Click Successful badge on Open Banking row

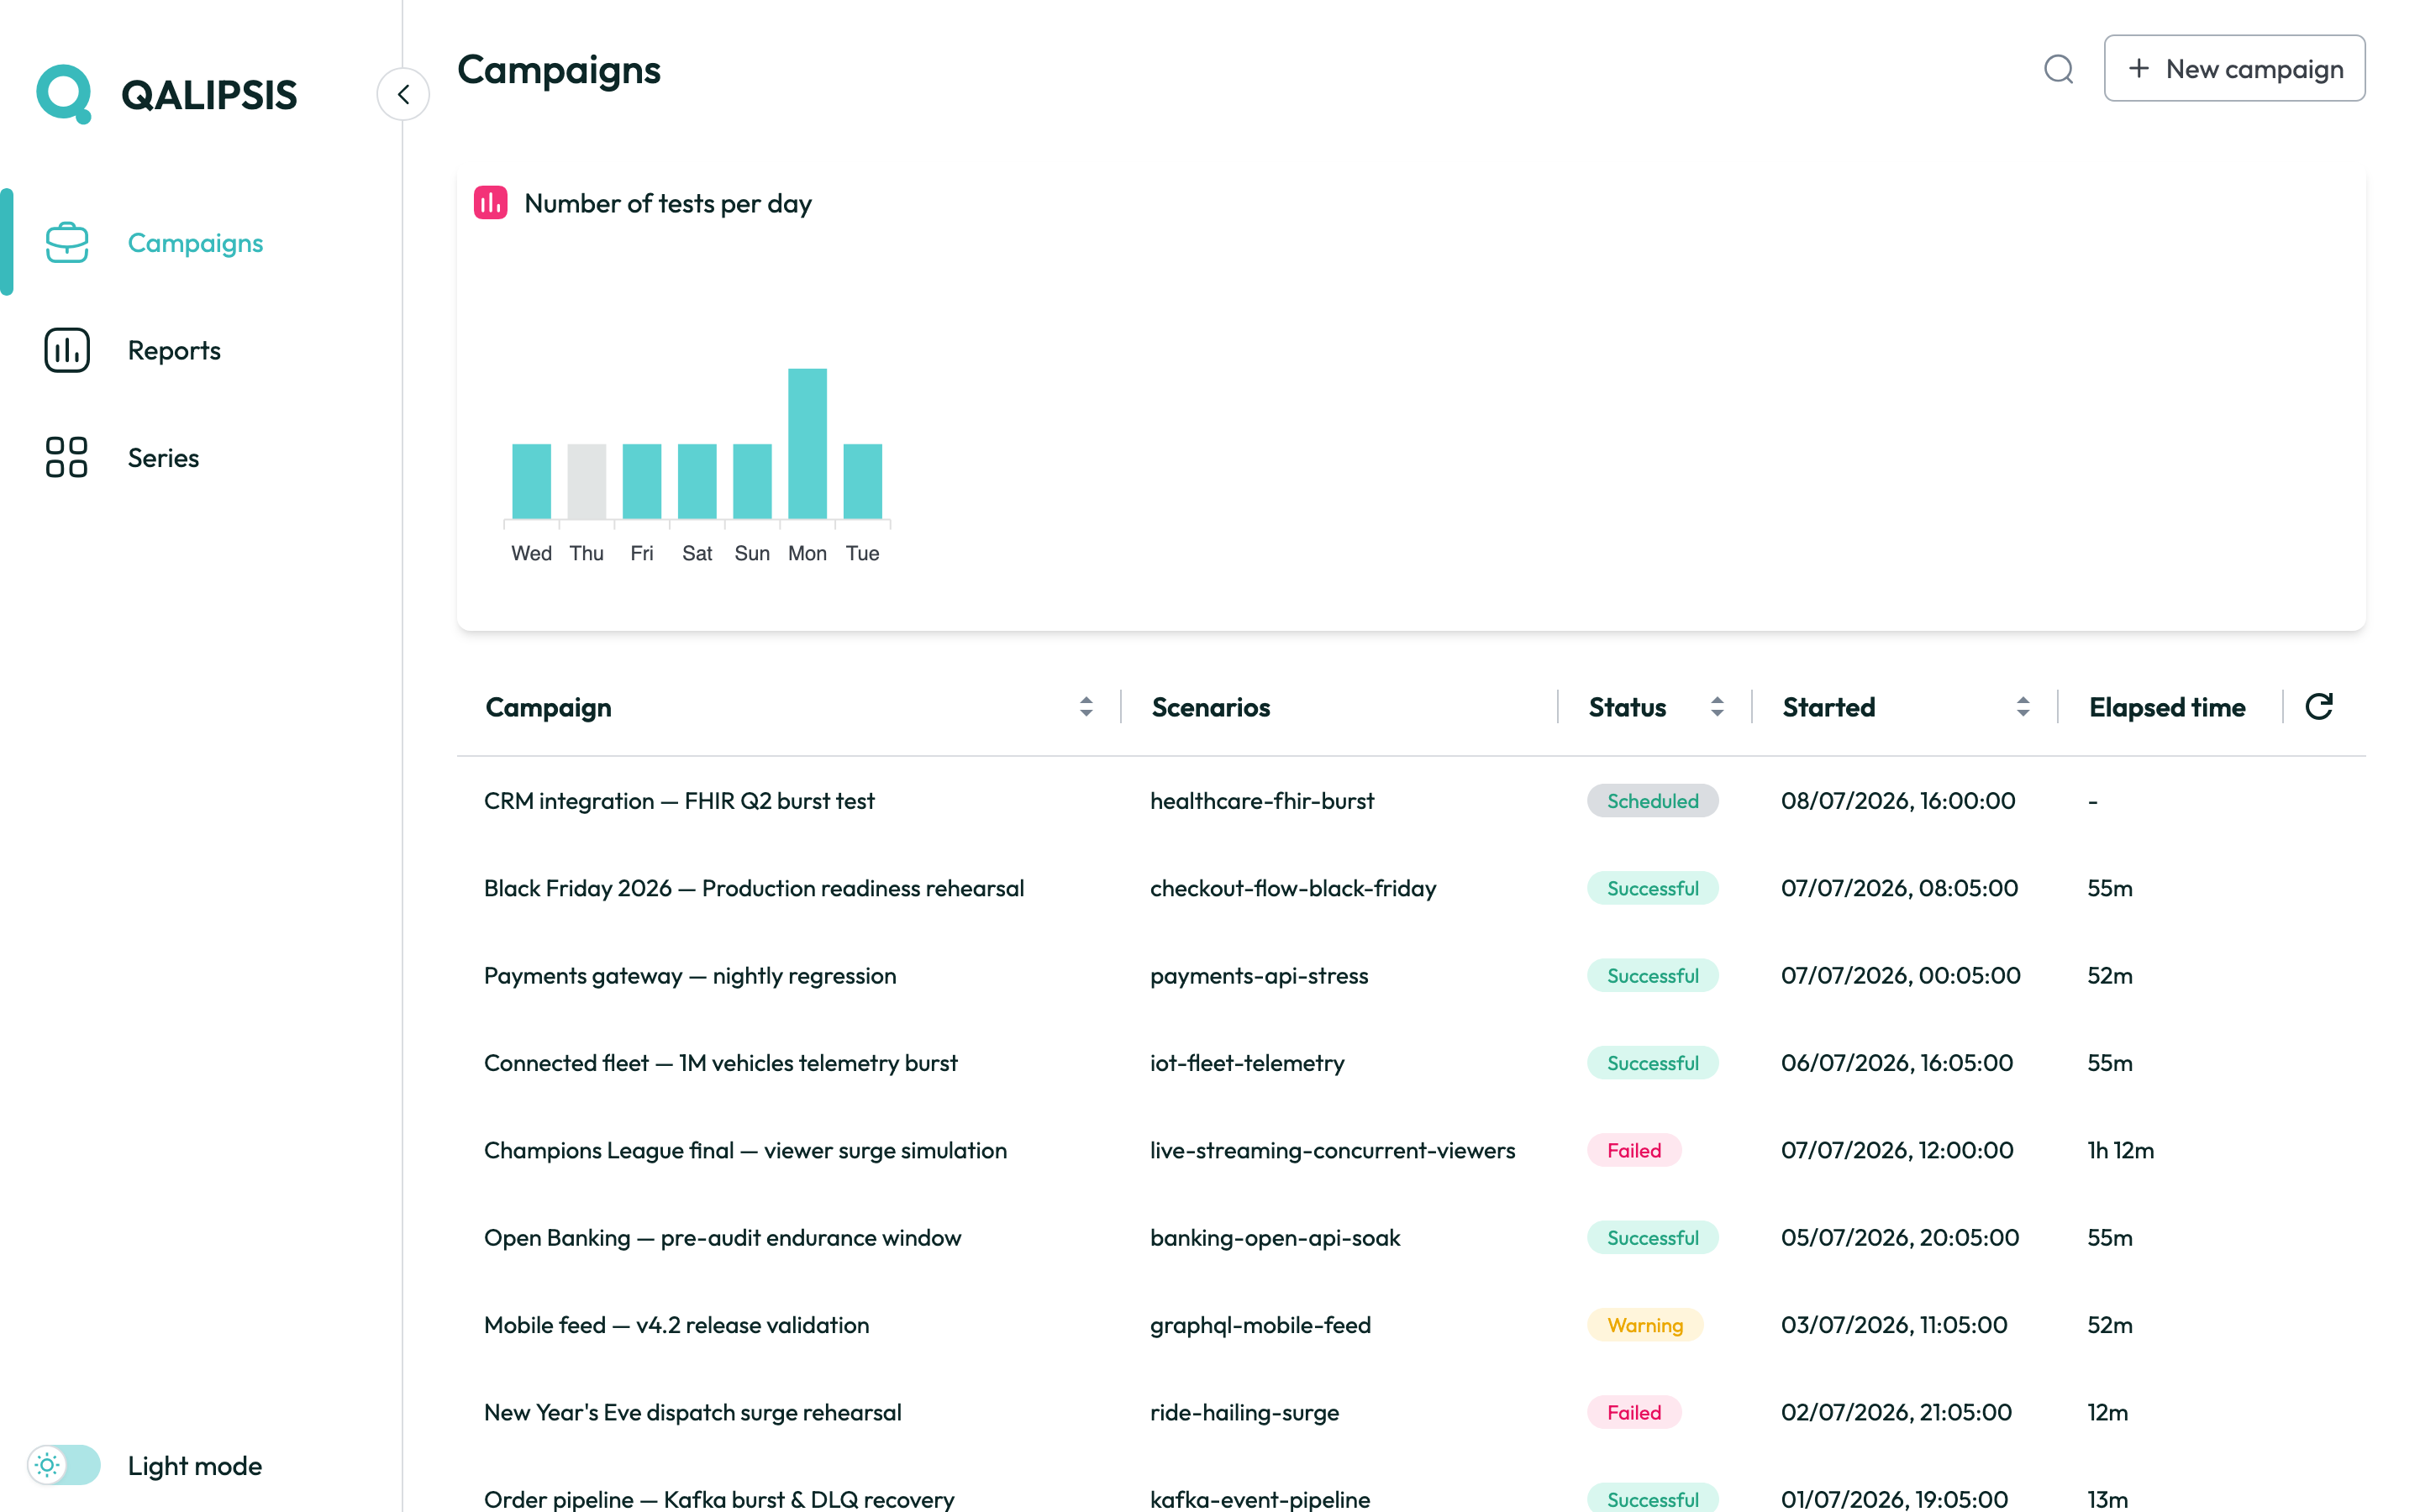coord(1652,1238)
